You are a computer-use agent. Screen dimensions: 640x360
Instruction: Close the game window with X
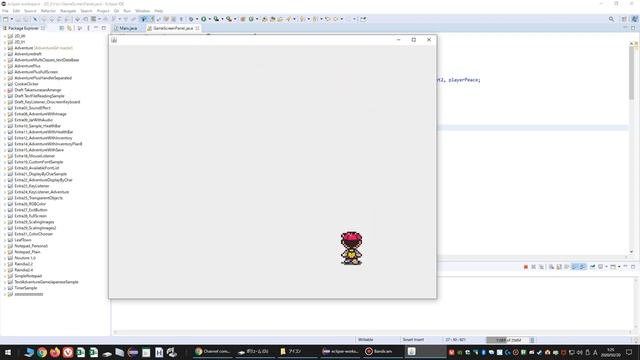pos(429,40)
